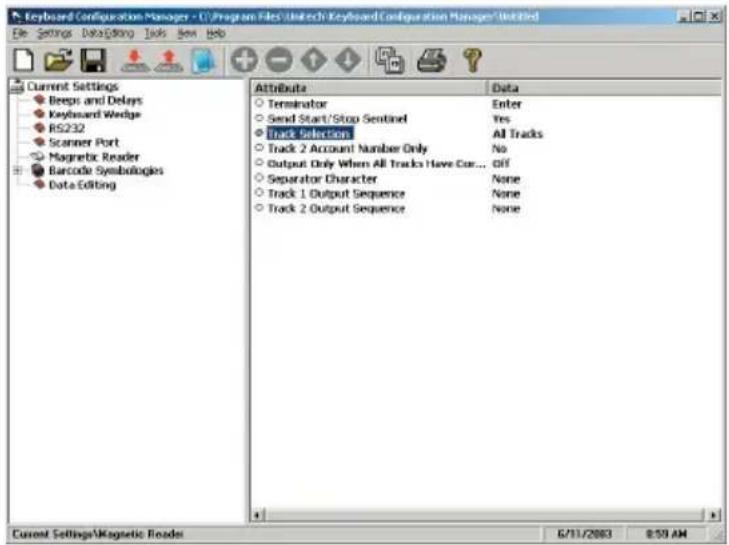Select RS232 in the tree

67,128
